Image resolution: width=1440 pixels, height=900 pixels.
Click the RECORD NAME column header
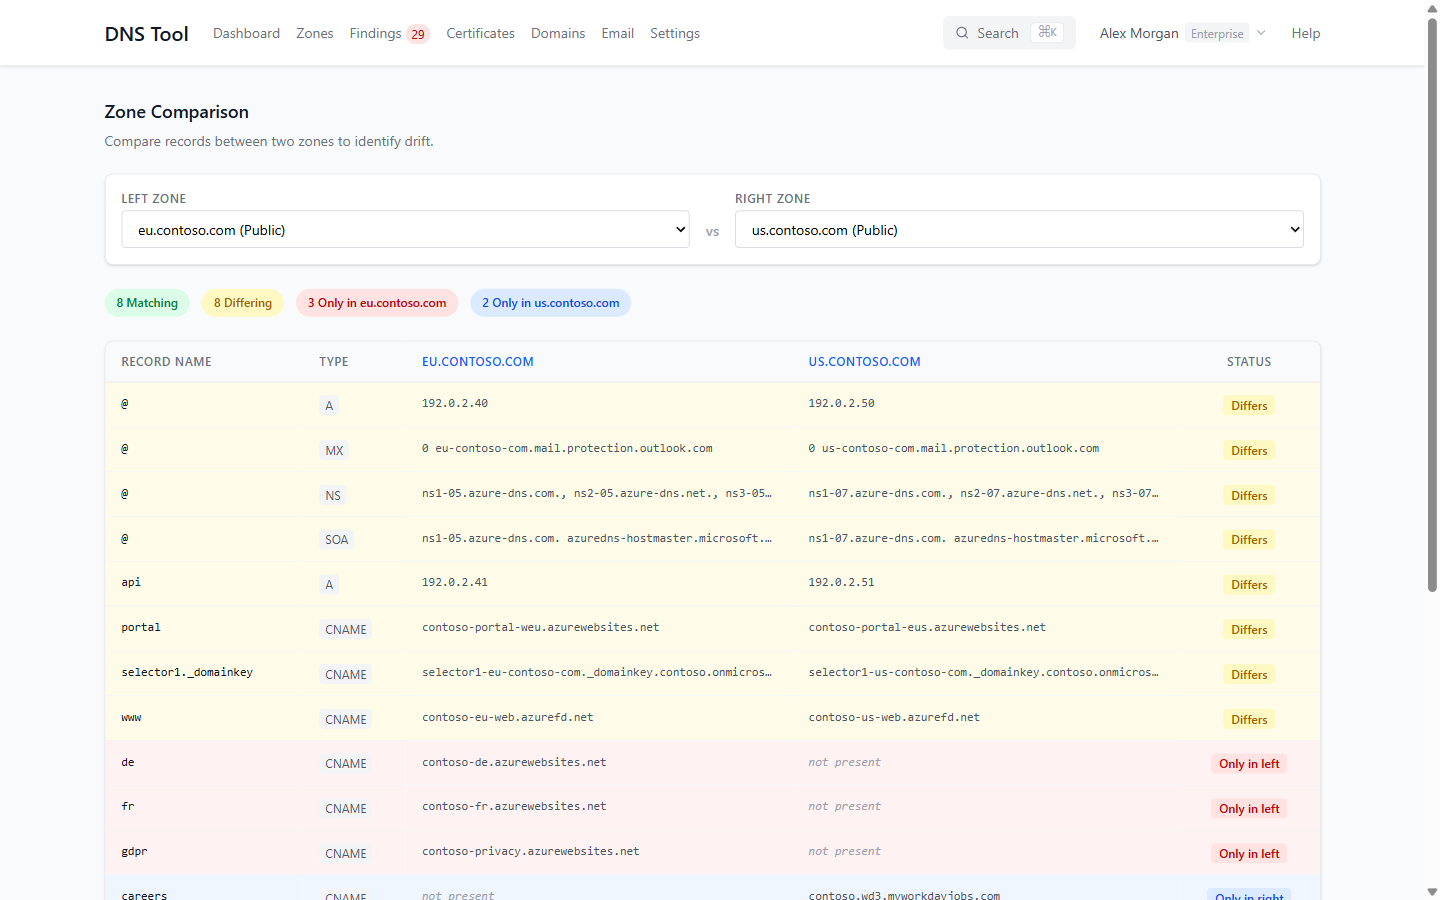point(166,362)
